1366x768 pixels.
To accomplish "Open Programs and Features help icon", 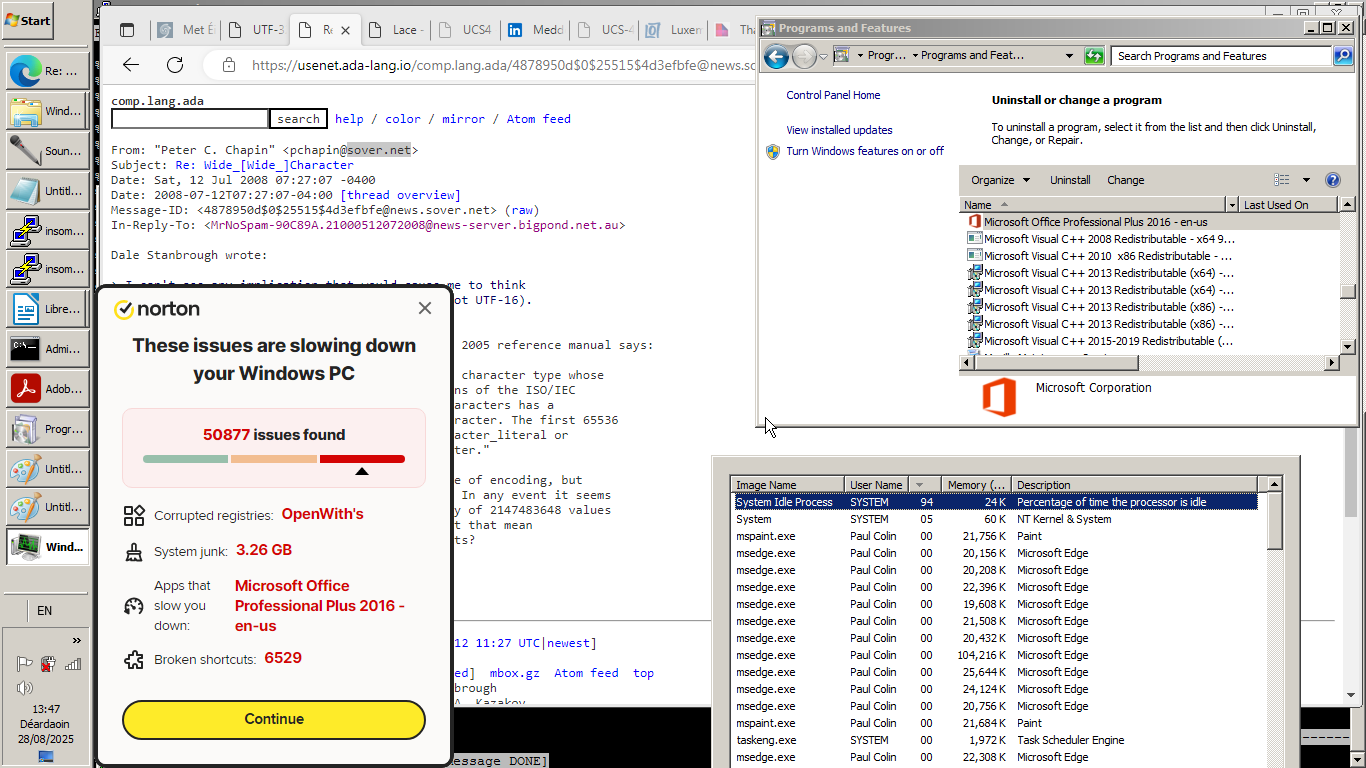I will click(x=1332, y=180).
